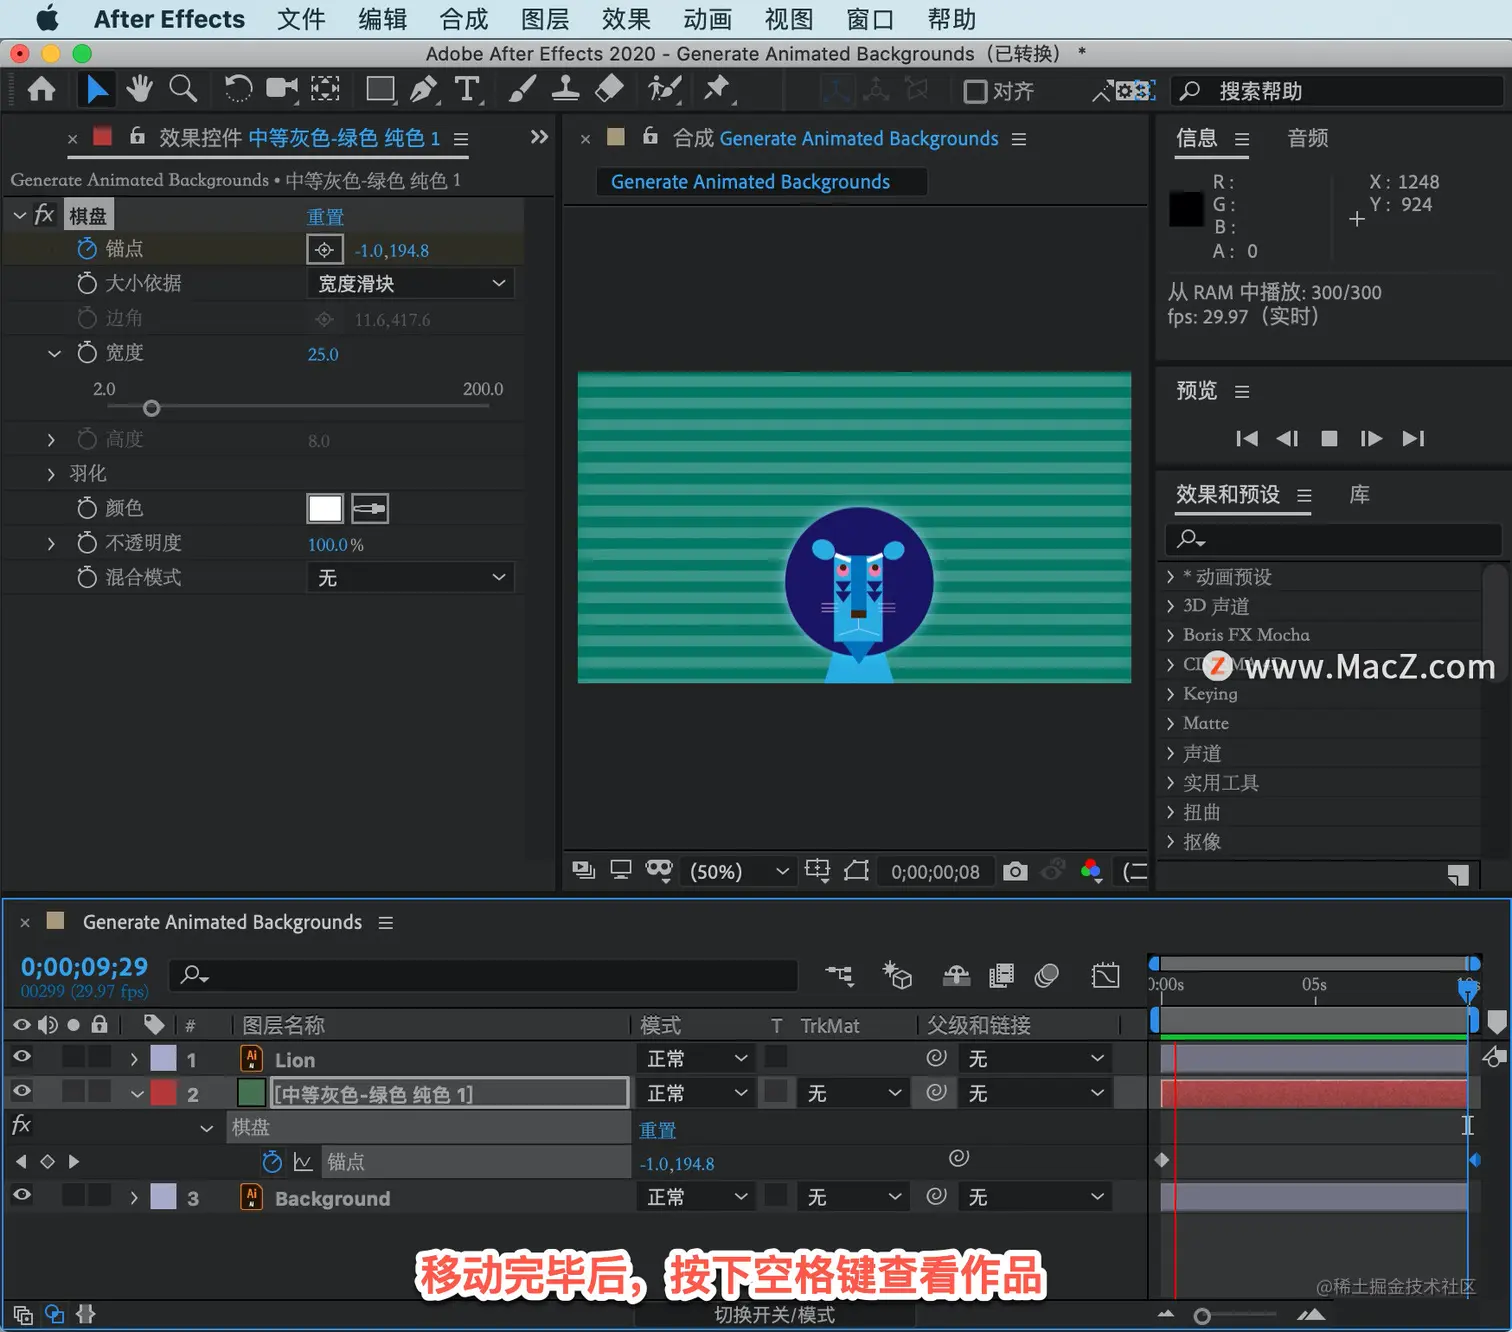Toggle the 颜色 stopwatch
1512x1332 pixels.
pos(87,508)
